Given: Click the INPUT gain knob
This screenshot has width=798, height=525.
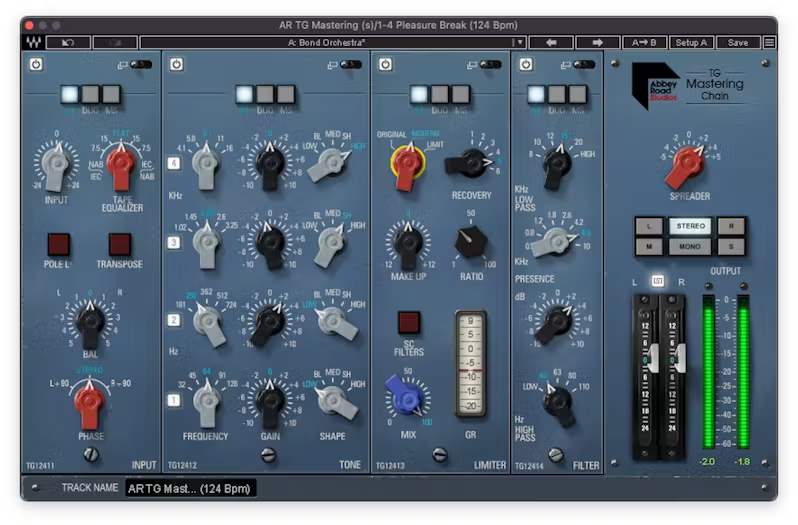Looking at the screenshot, I should 56,165.
